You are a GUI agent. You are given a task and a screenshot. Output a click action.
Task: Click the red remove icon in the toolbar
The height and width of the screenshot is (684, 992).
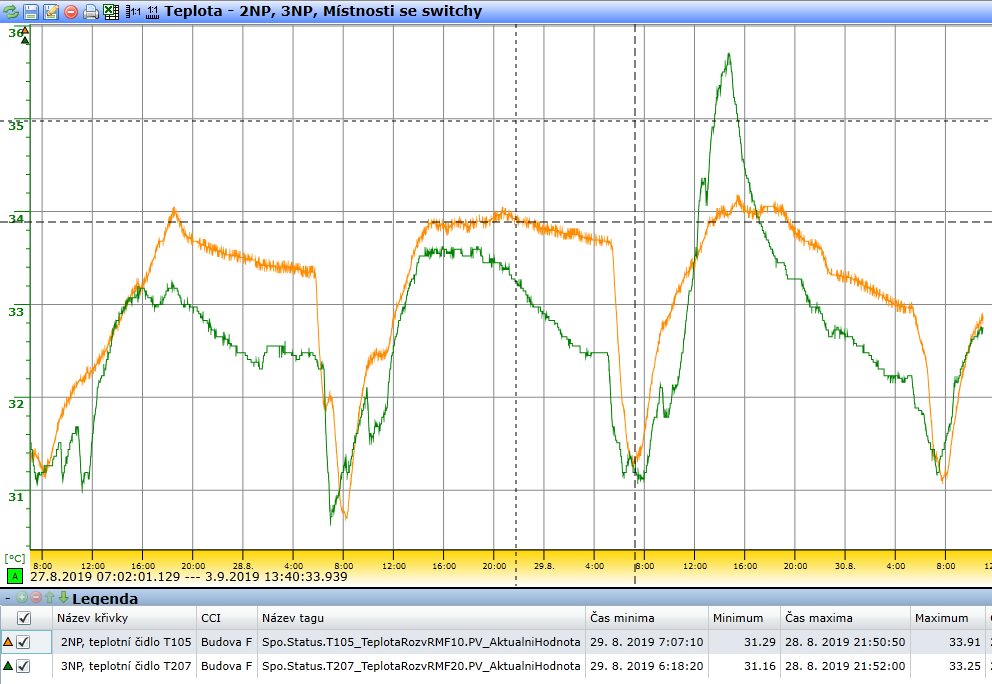pos(71,12)
